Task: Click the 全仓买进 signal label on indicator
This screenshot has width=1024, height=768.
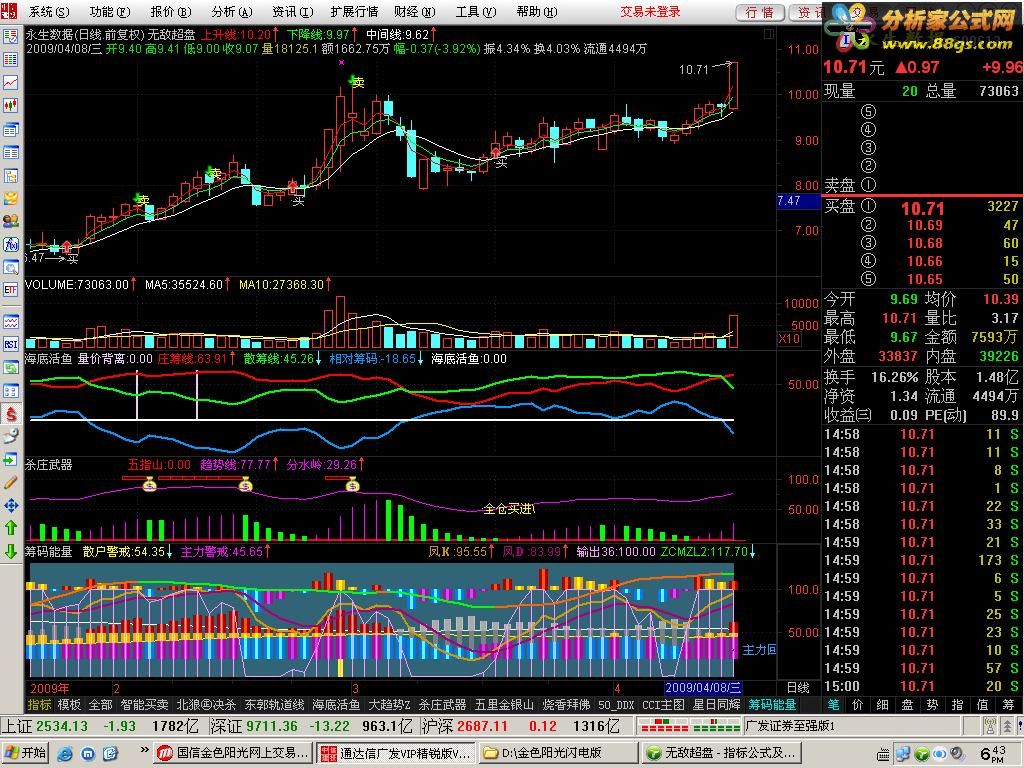Action: 509,508
